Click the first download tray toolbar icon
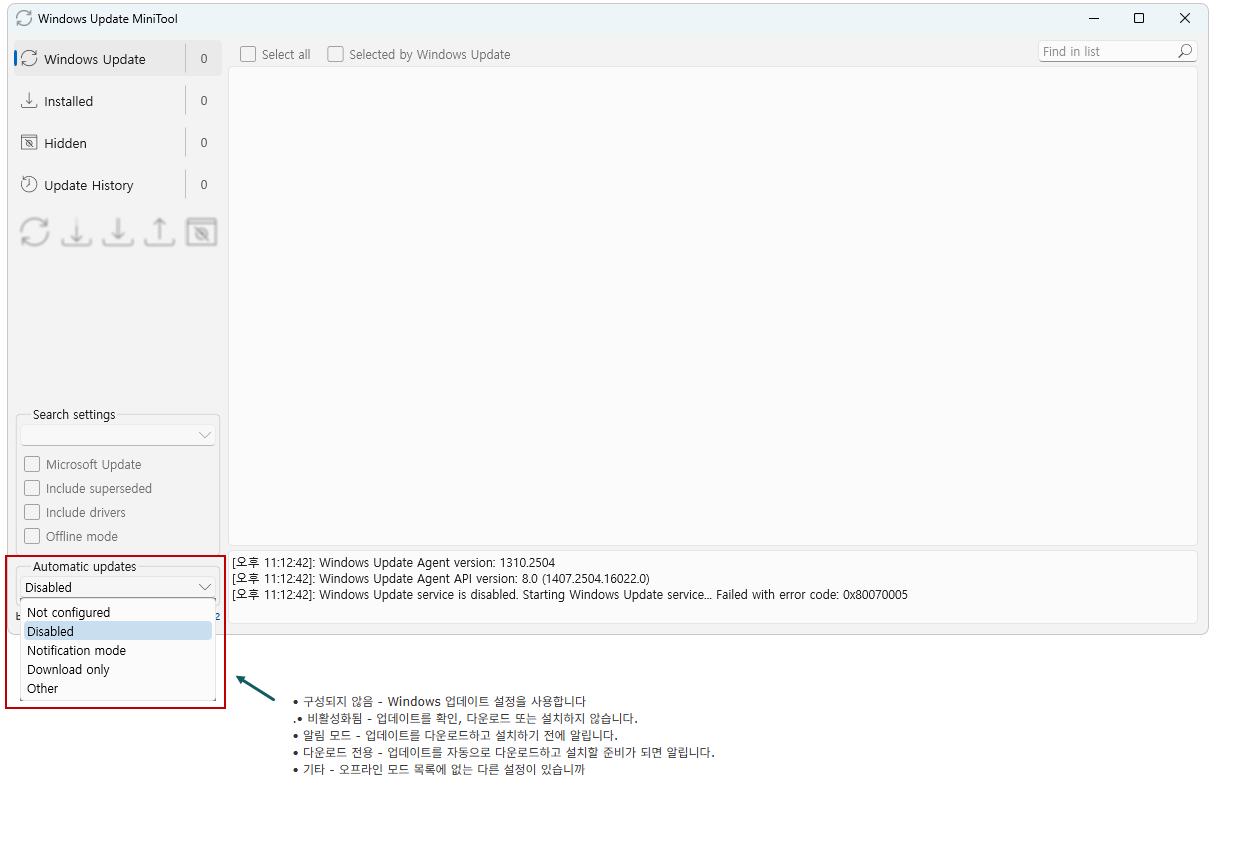This screenshot has width=1244, height=850. (76, 232)
